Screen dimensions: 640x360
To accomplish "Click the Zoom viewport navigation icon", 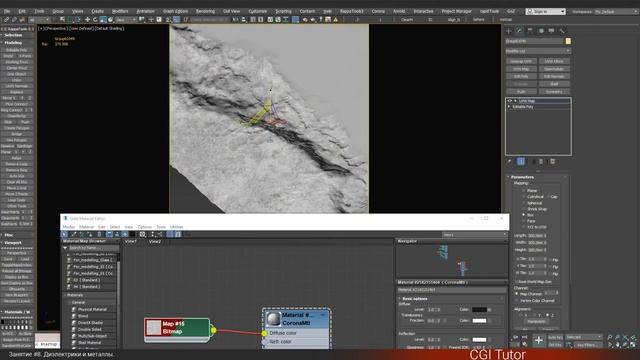I will pyautogui.click(x=609, y=337).
